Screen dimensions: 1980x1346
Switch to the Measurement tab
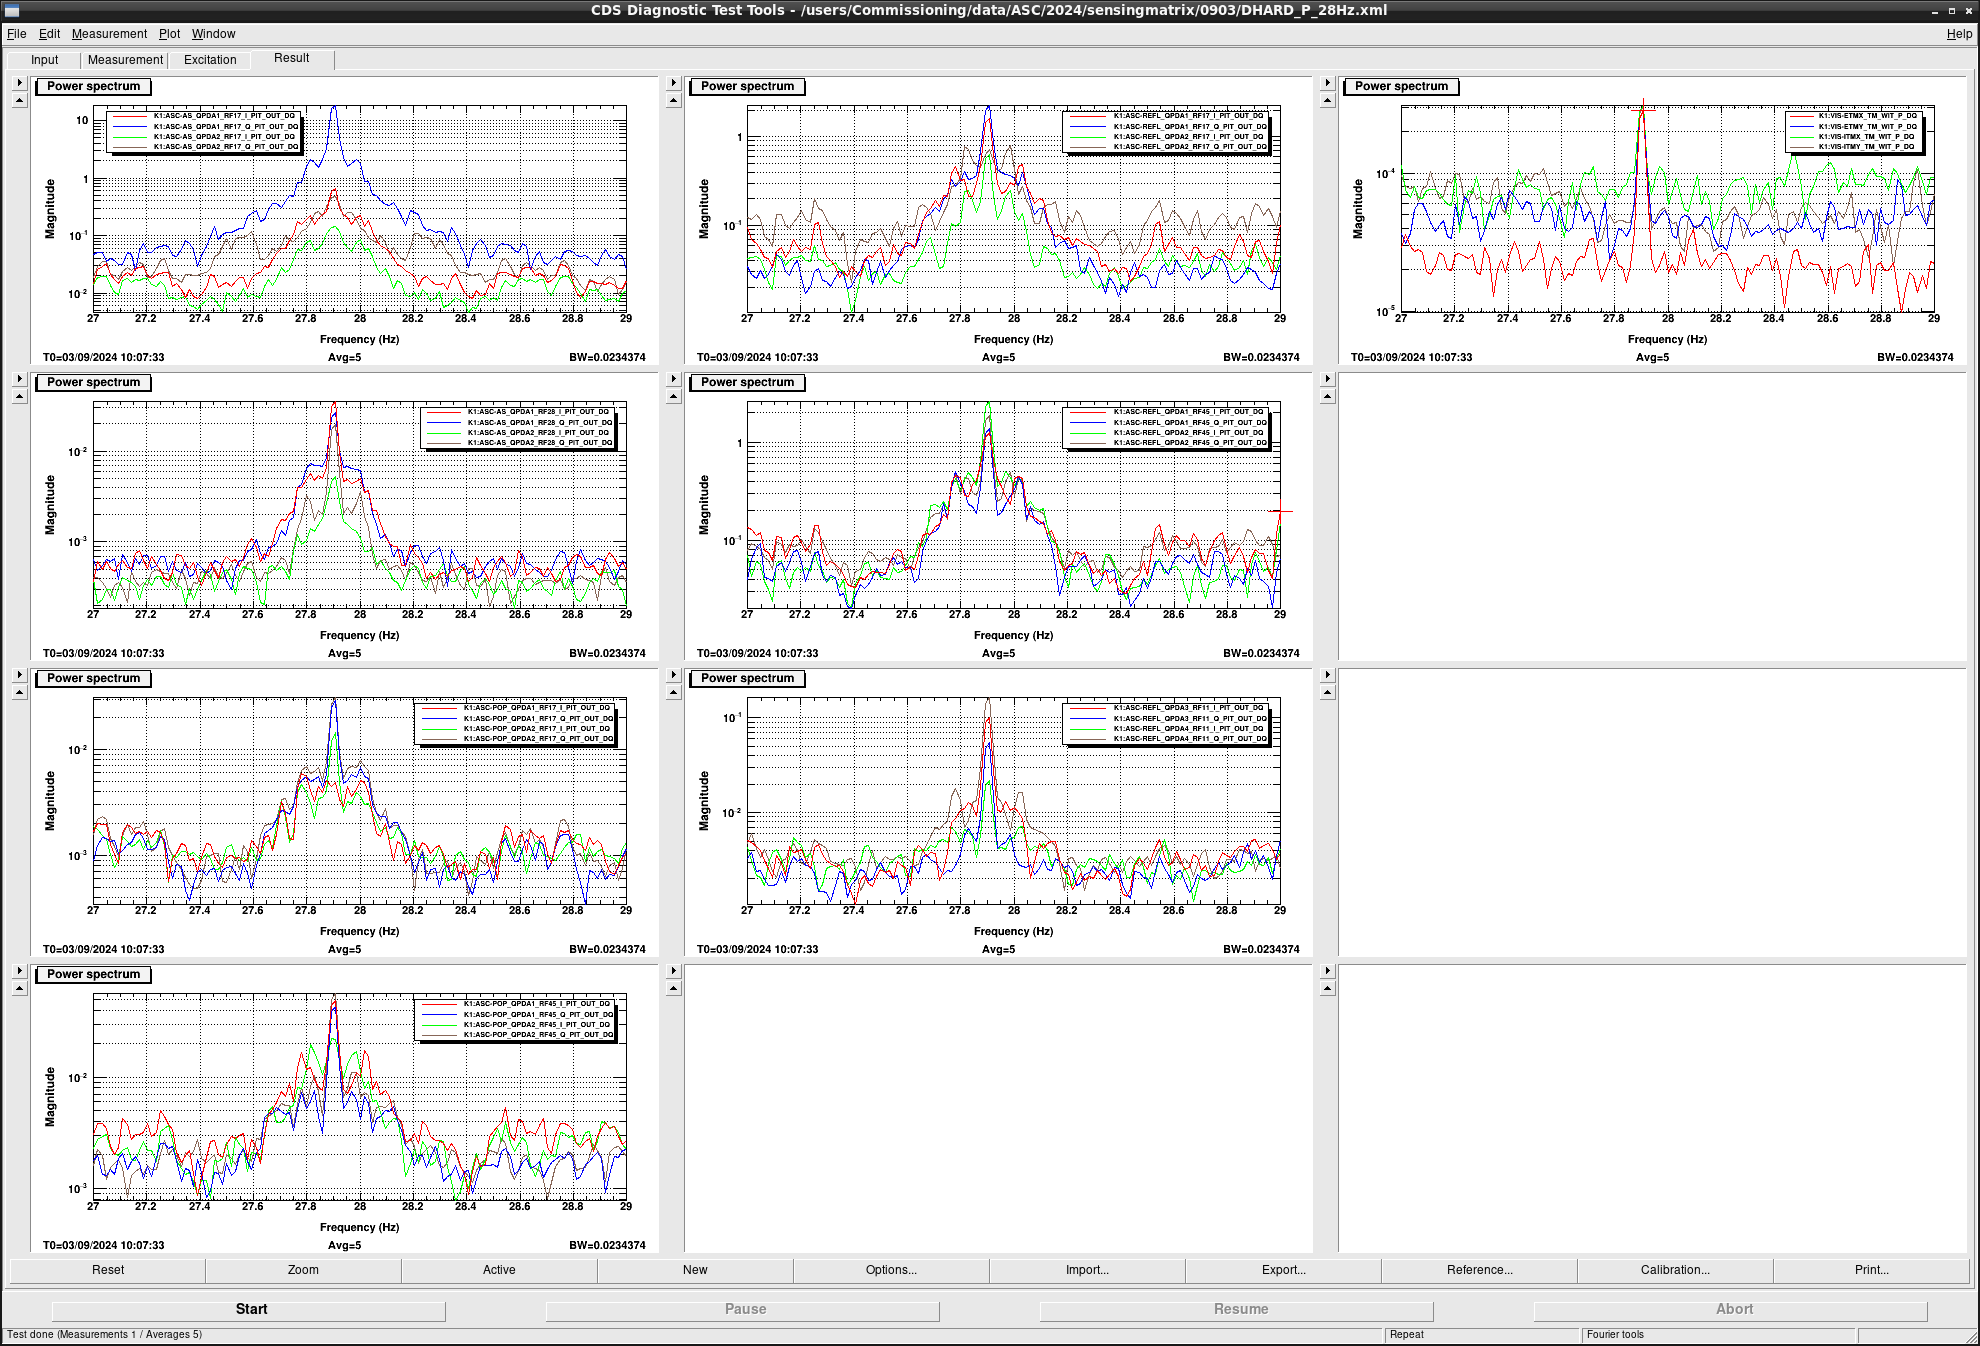[x=125, y=60]
